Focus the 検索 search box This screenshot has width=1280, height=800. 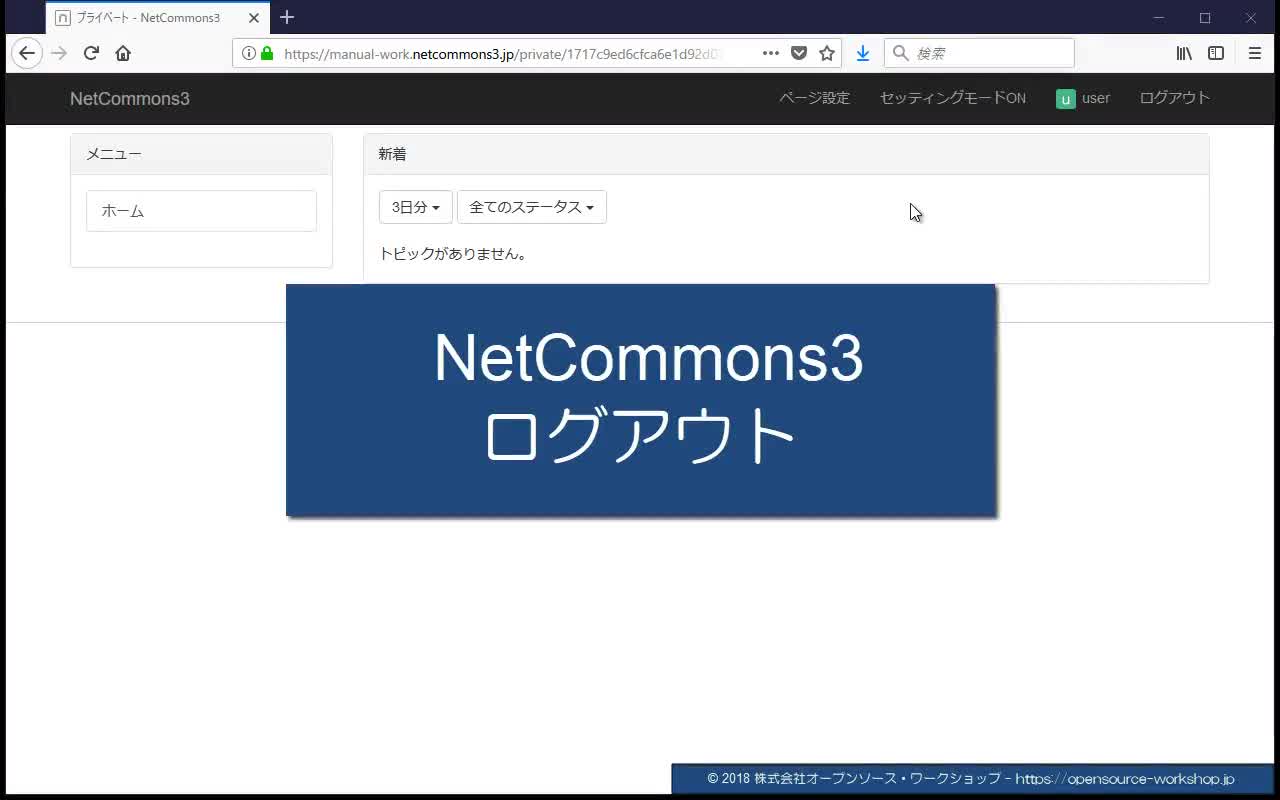(x=979, y=53)
